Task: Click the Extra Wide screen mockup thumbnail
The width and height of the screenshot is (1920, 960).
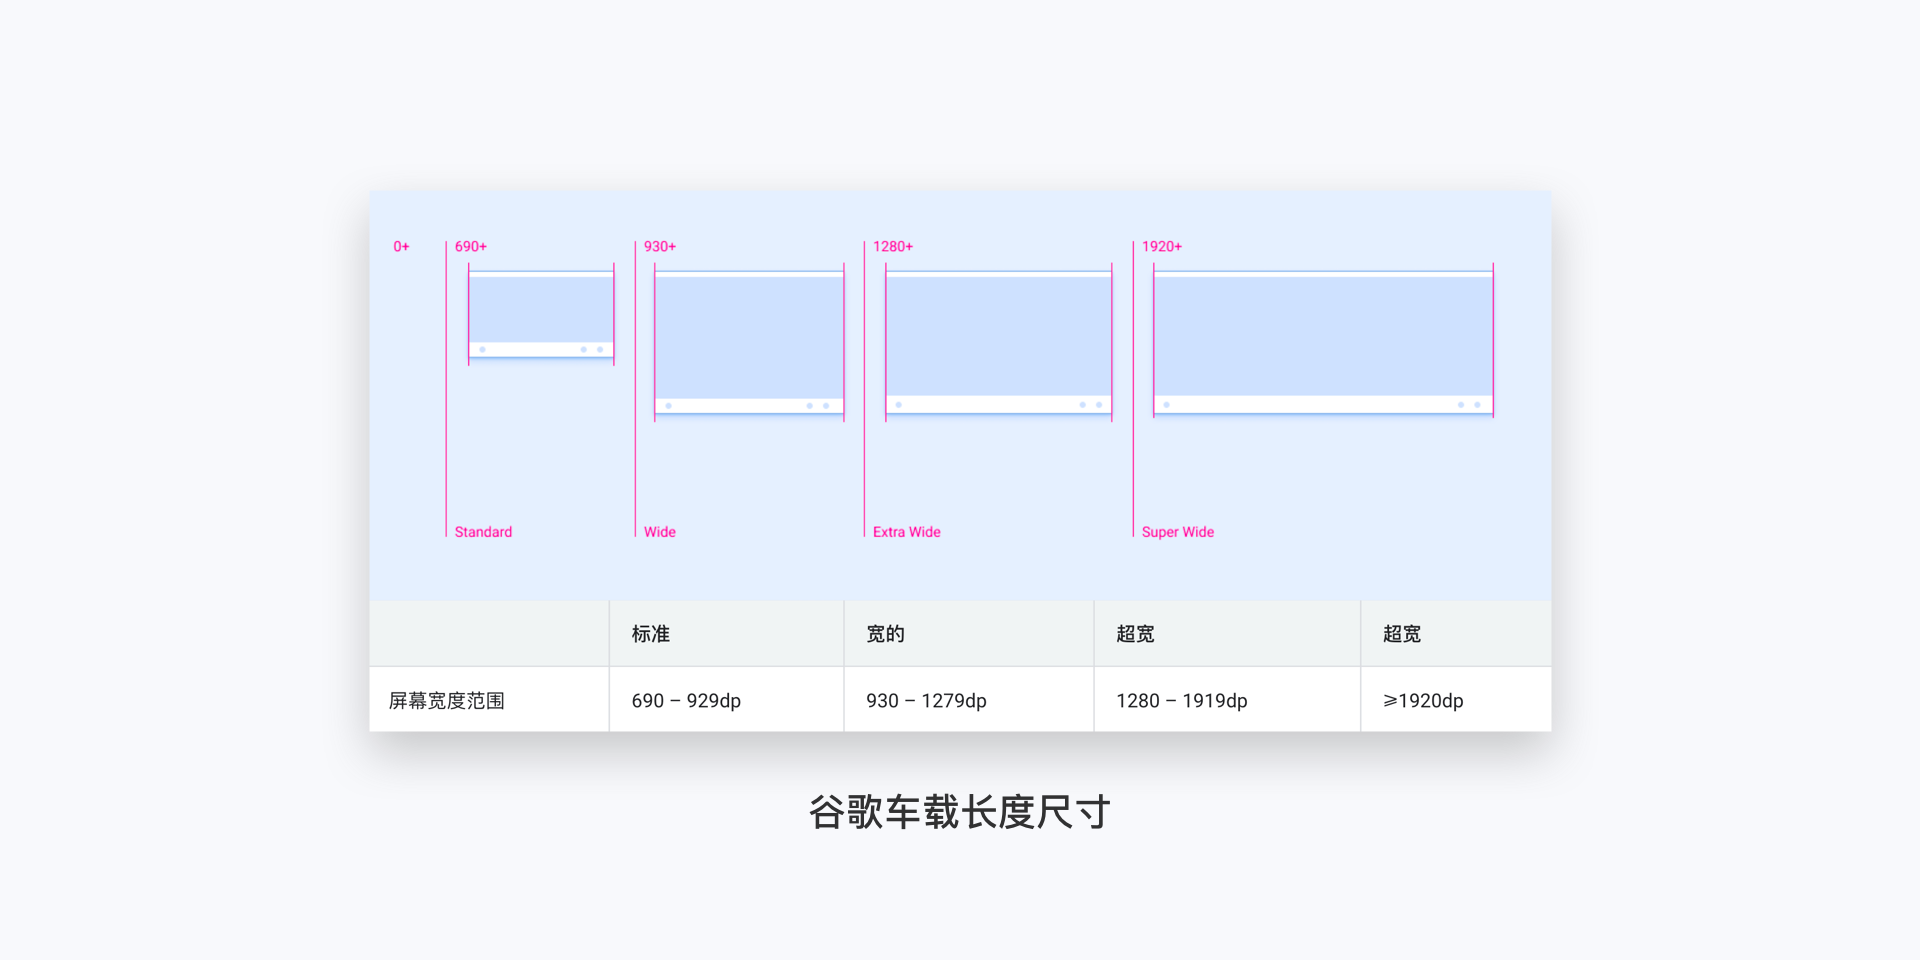Action: coord(999,341)
